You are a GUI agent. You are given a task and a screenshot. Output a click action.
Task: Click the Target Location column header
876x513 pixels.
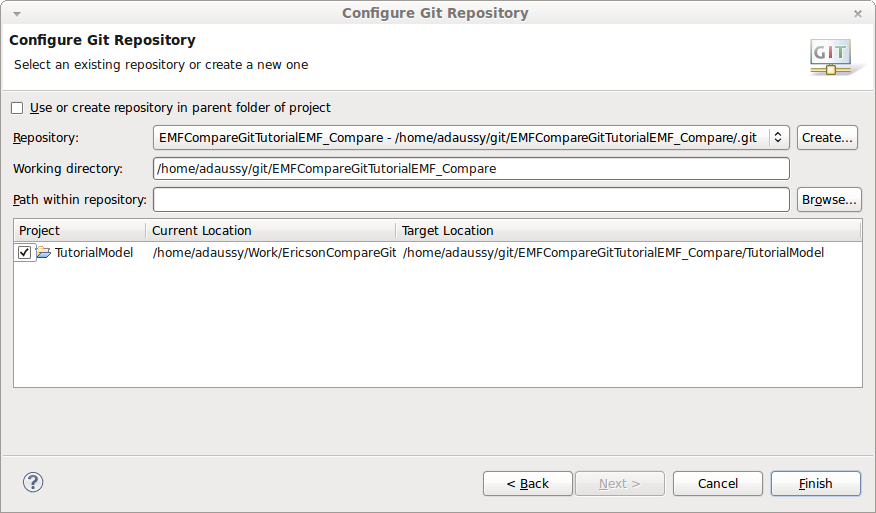628,231
